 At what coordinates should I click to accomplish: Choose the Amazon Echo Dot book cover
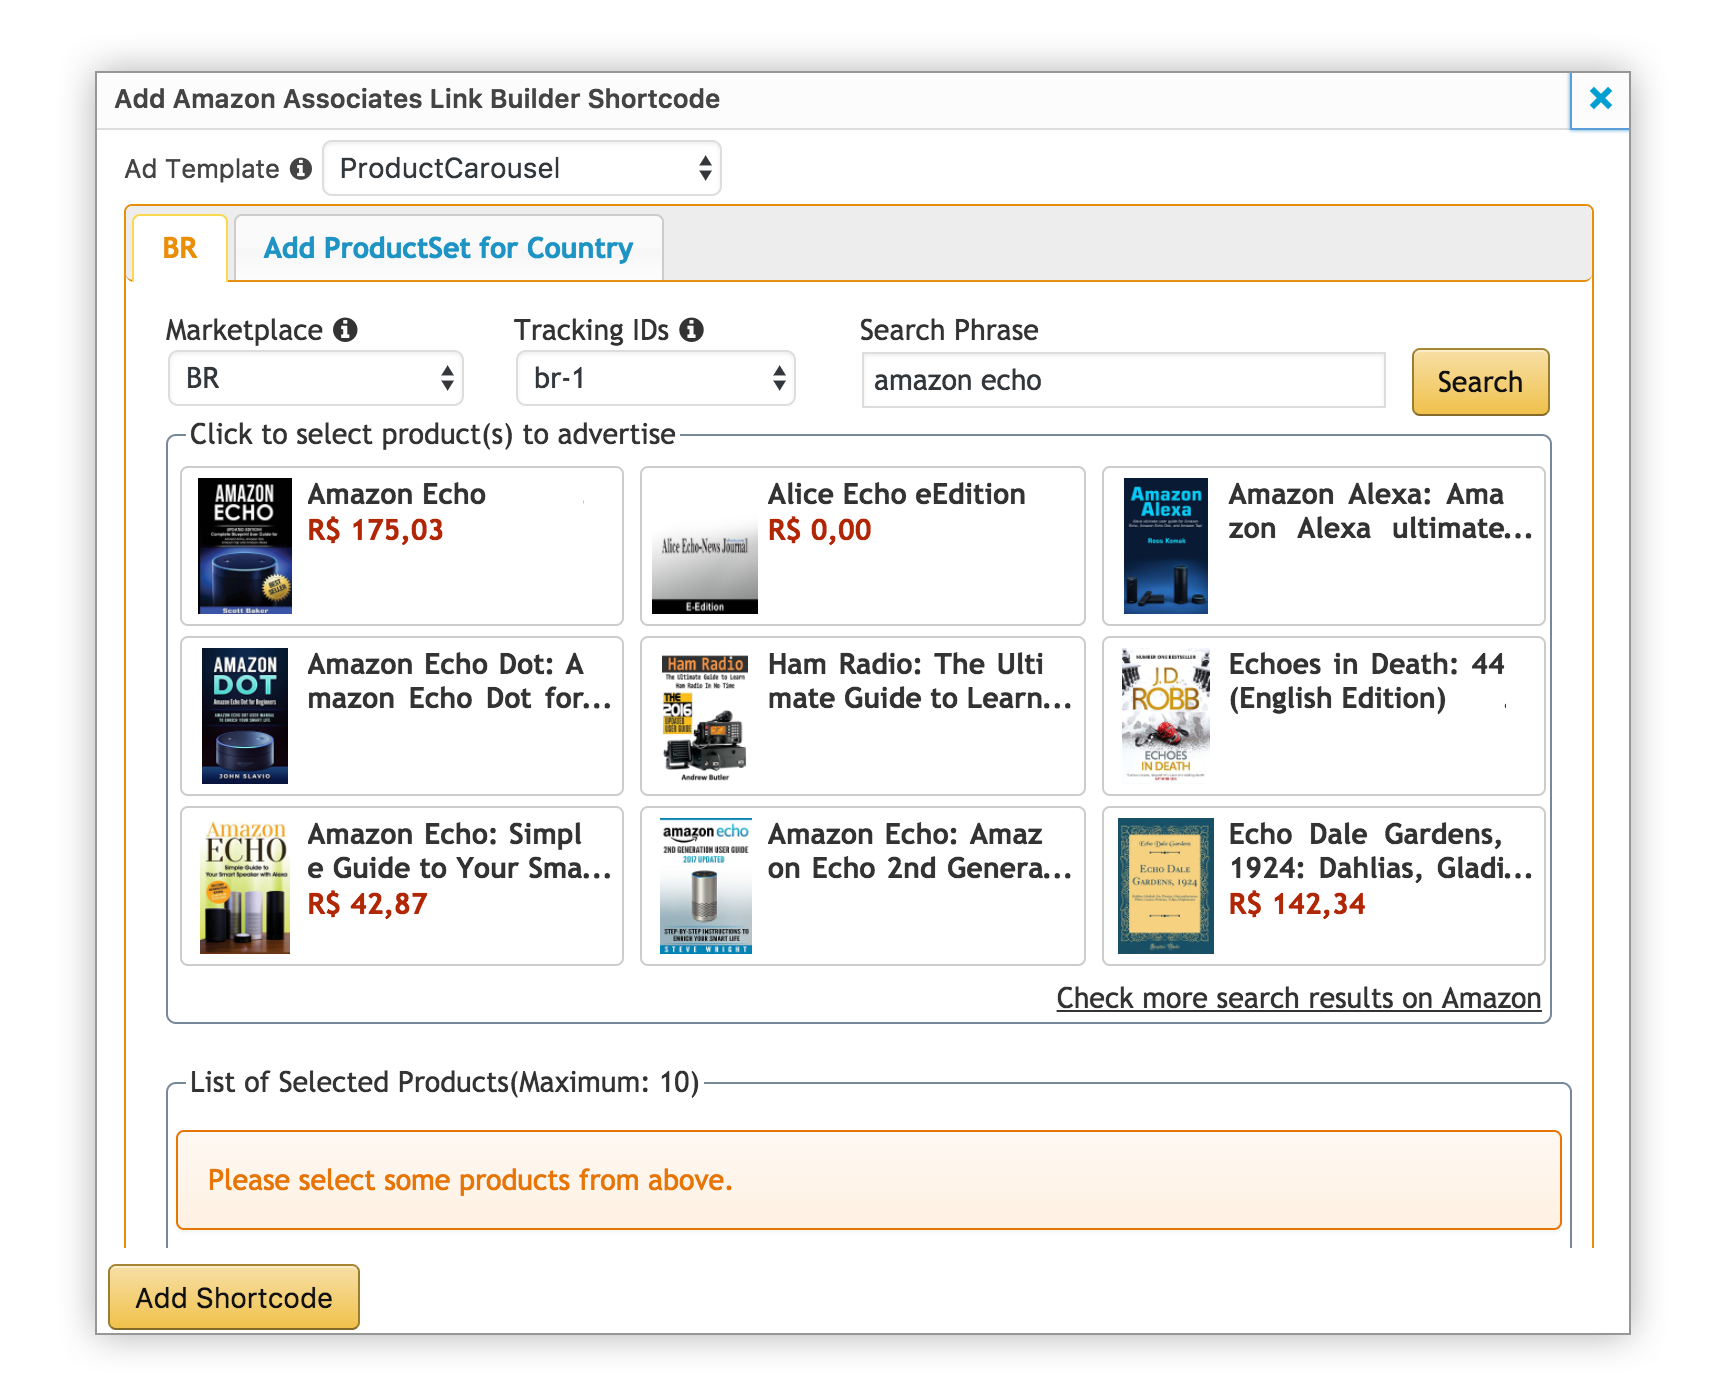pyautogui.click(x=245, y=716)
